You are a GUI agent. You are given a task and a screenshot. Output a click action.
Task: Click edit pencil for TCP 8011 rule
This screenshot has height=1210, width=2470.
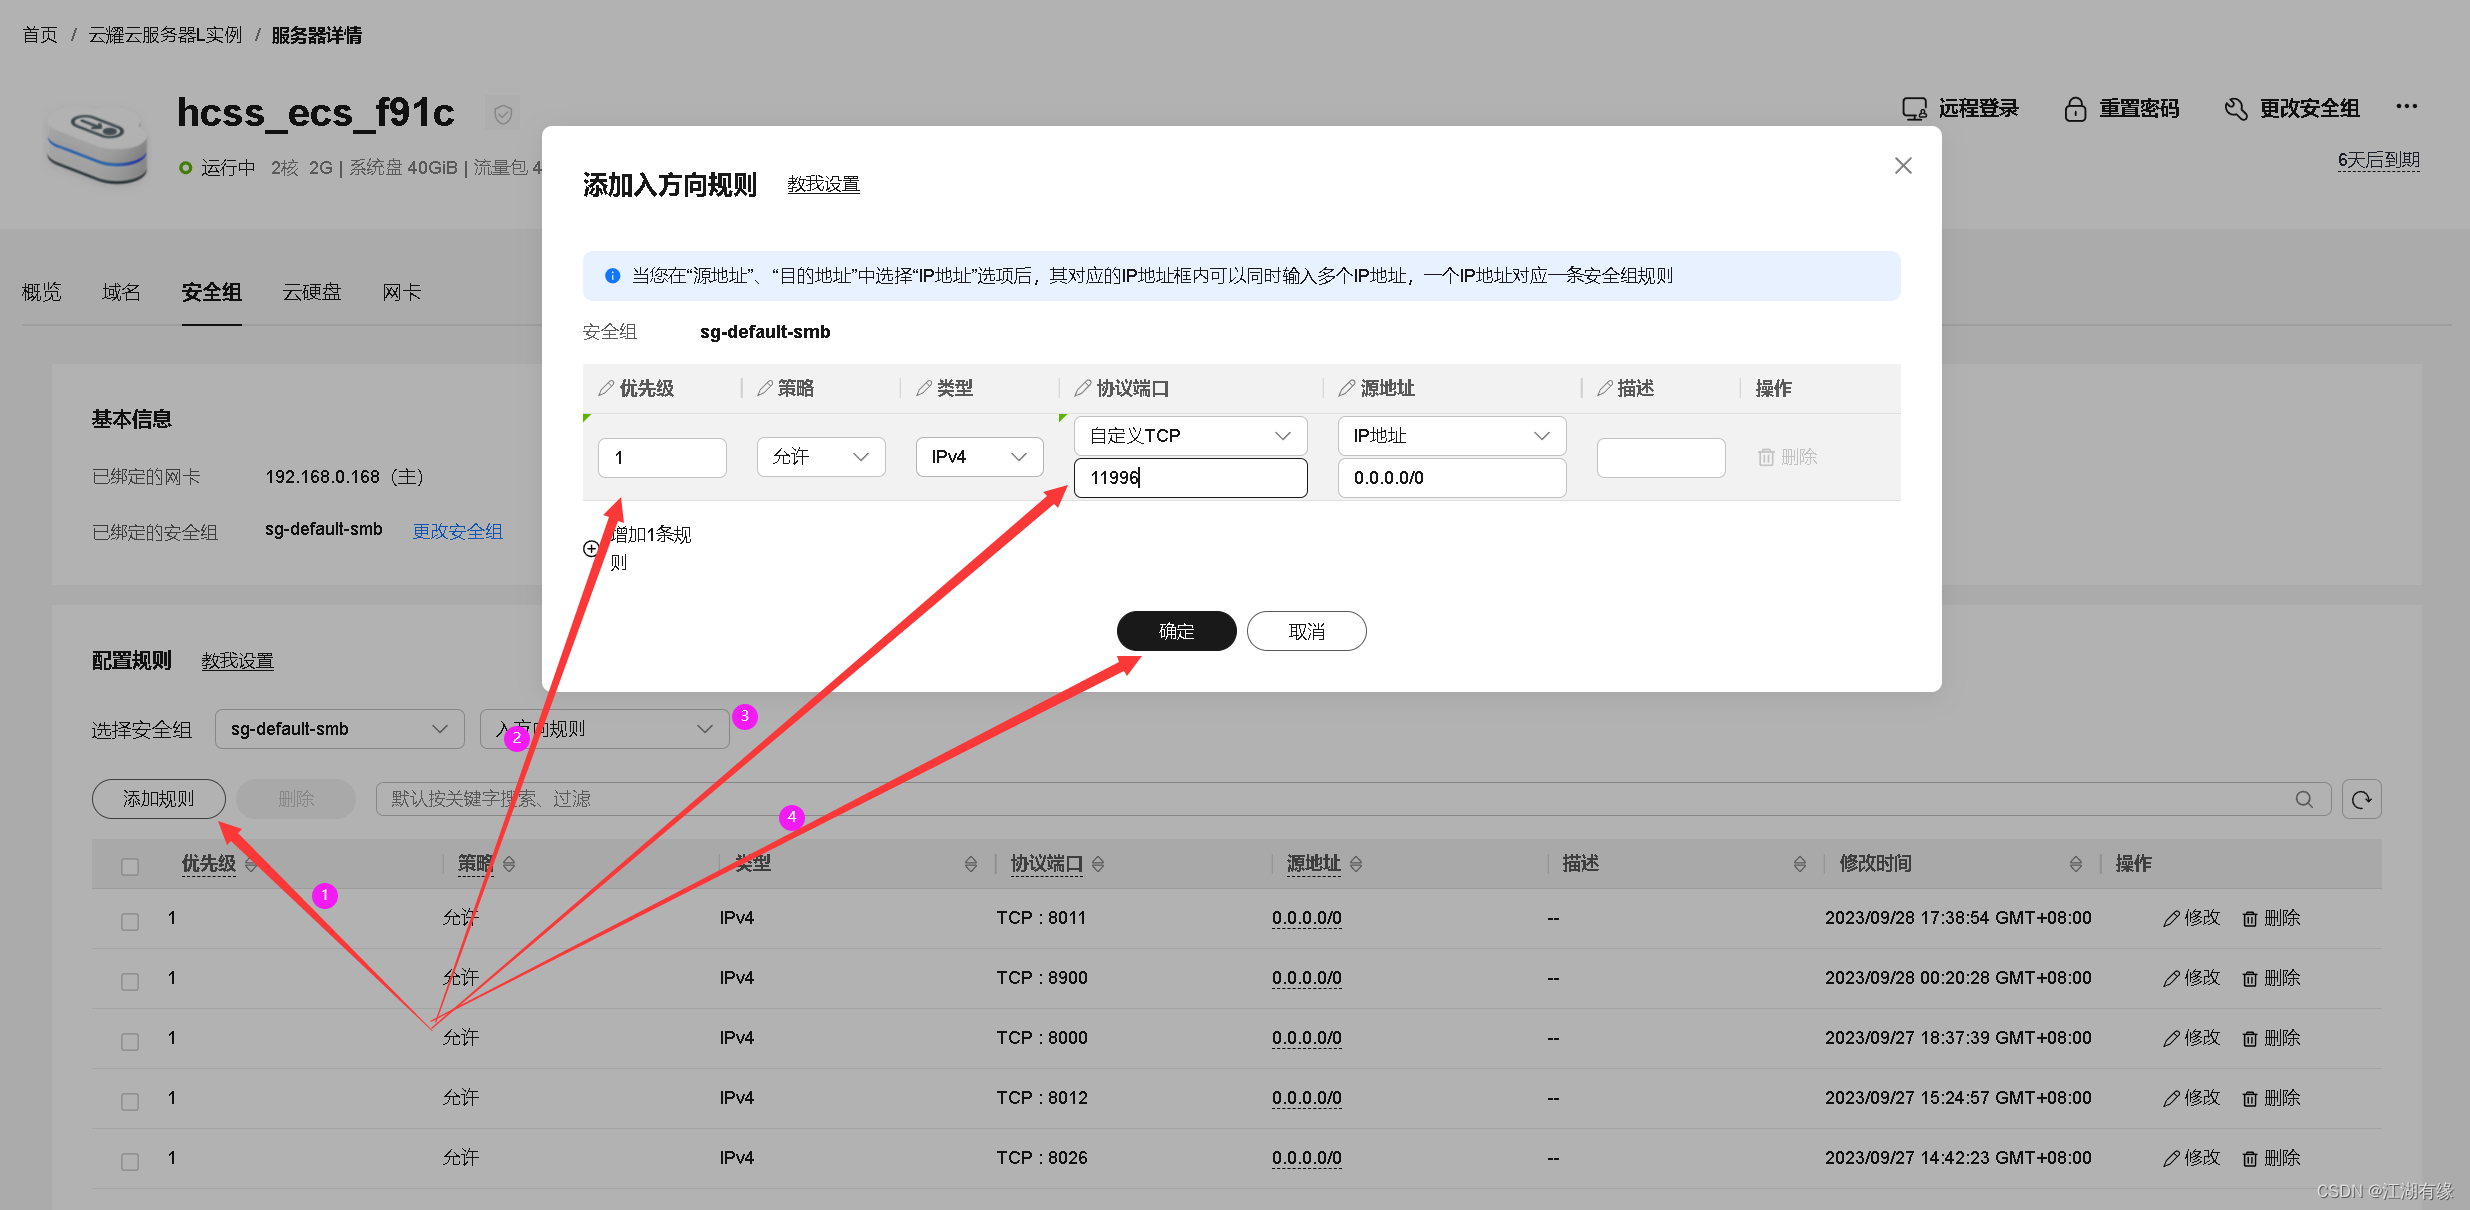pos(2172,918)
